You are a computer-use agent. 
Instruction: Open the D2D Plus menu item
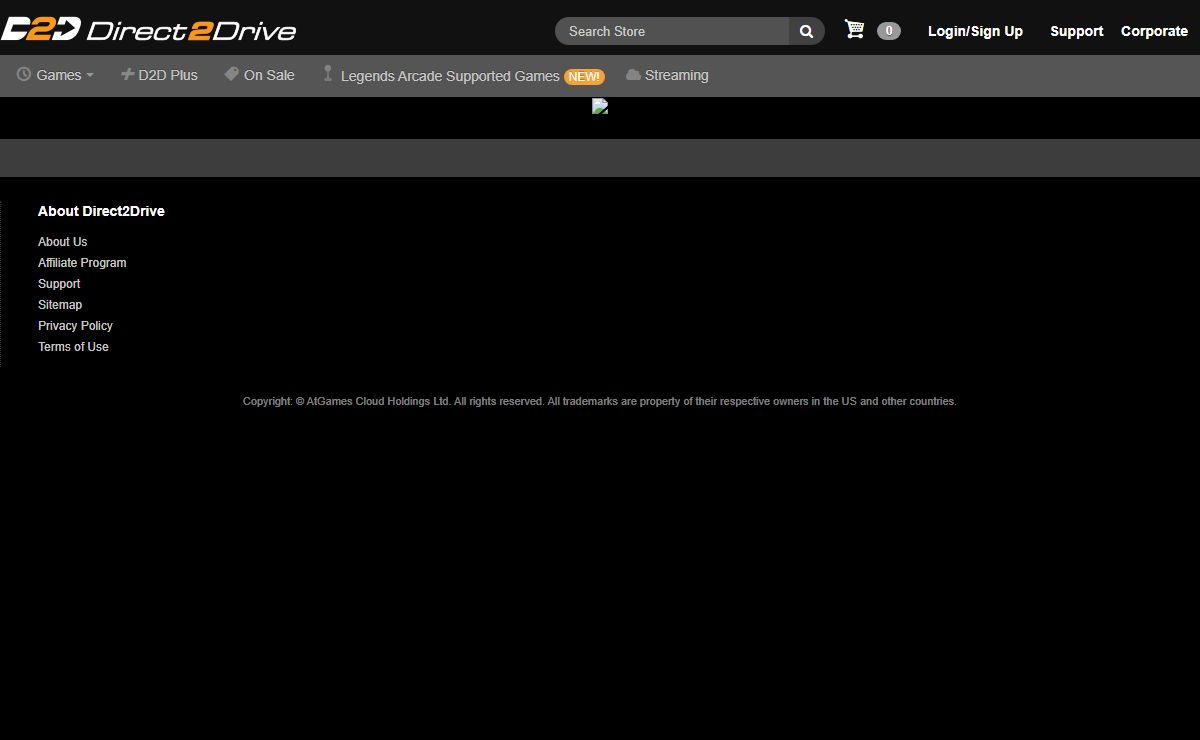[159, 75]
